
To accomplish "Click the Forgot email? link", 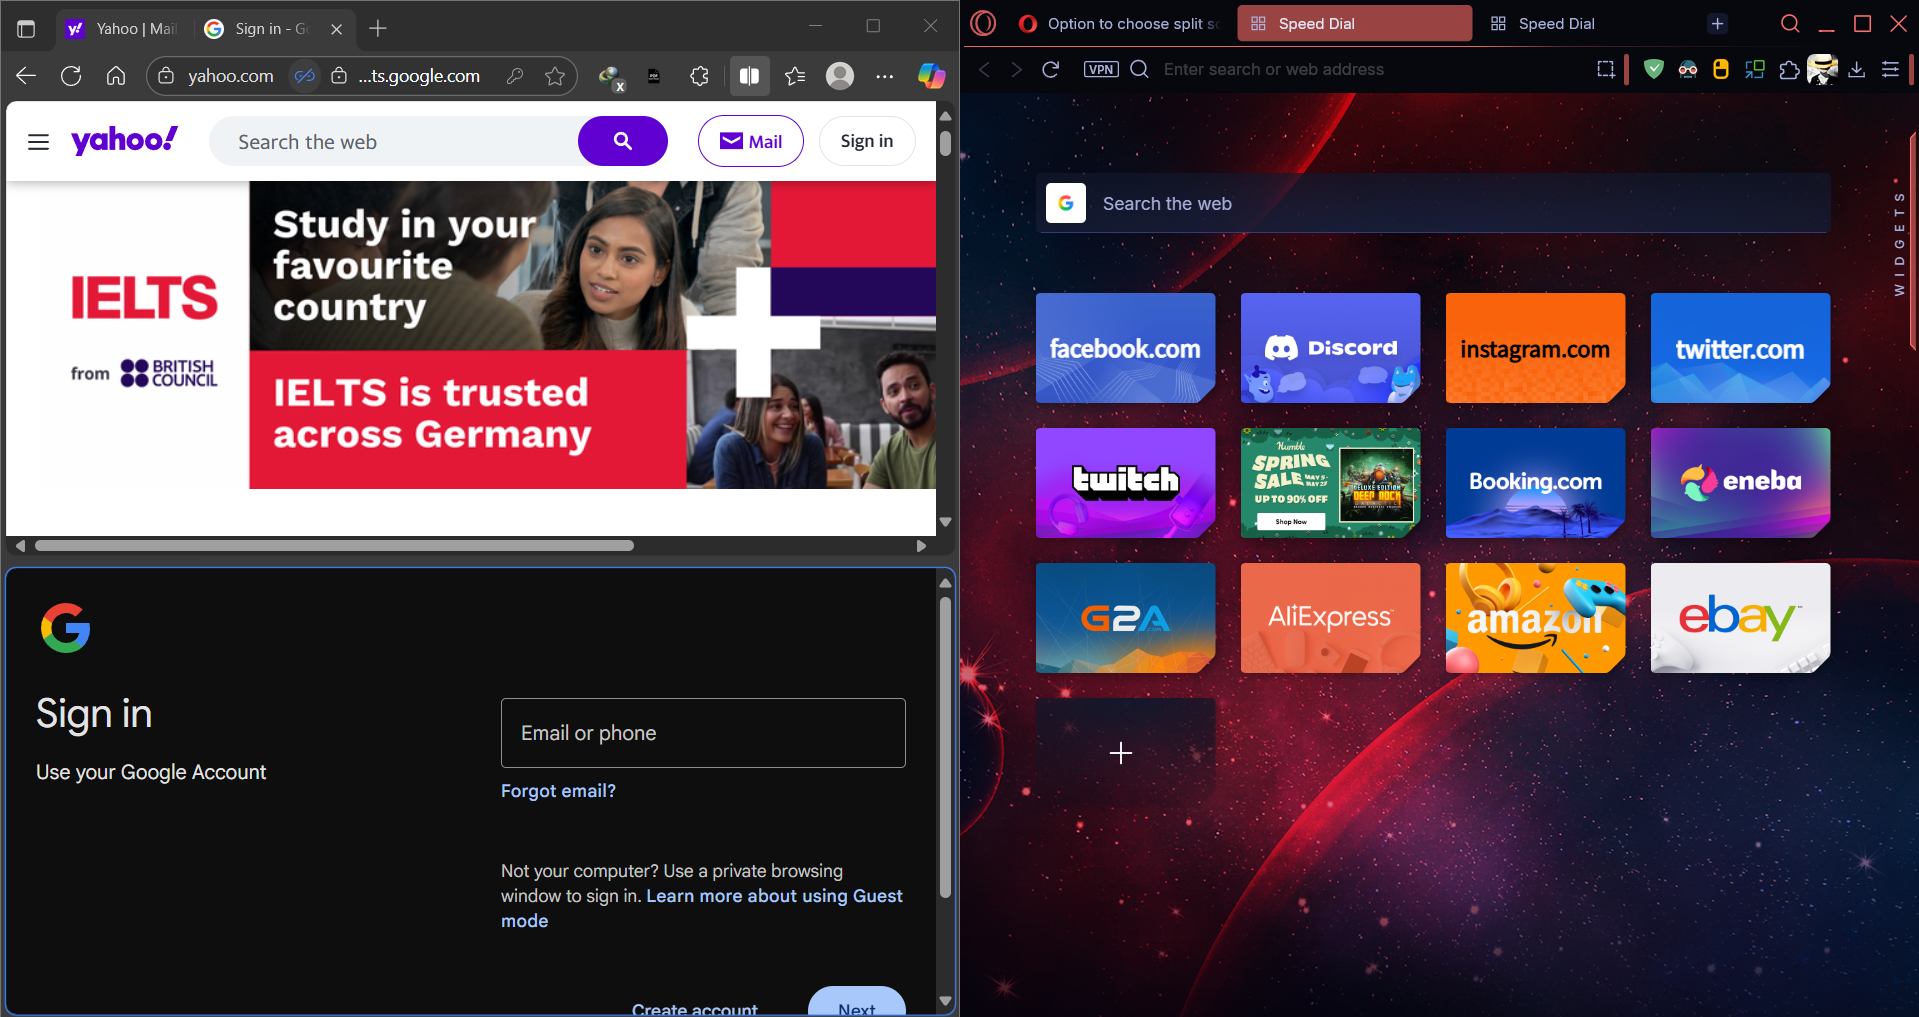I will coord(558,791).
